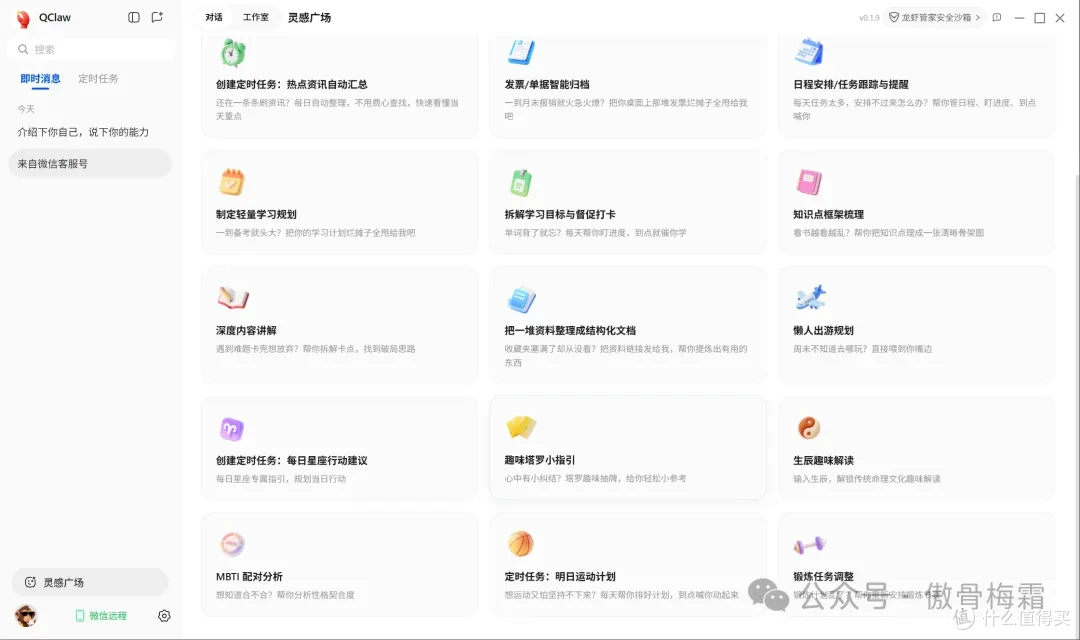
Task: Open 龙虾管家安全沙箱 button
Action: [x=934, y=17]
